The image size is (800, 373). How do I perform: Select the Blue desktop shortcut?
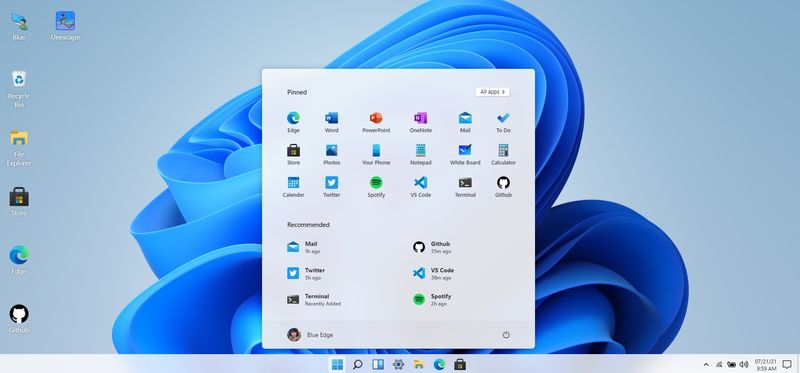tap(19, 27)
